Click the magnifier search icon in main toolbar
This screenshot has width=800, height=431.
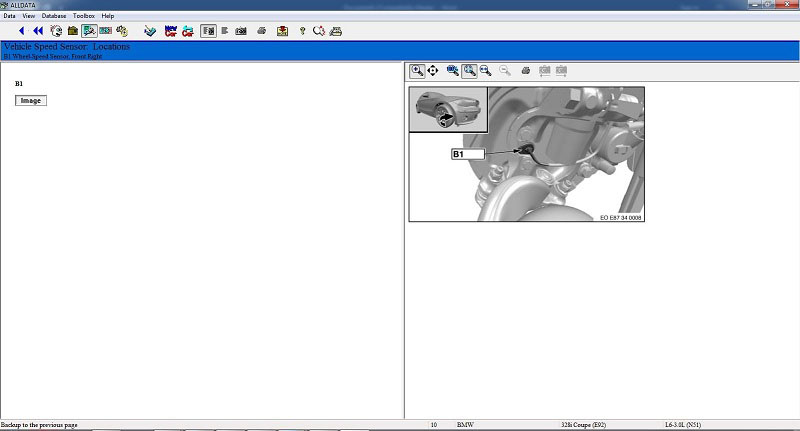(x=319, y=31)
